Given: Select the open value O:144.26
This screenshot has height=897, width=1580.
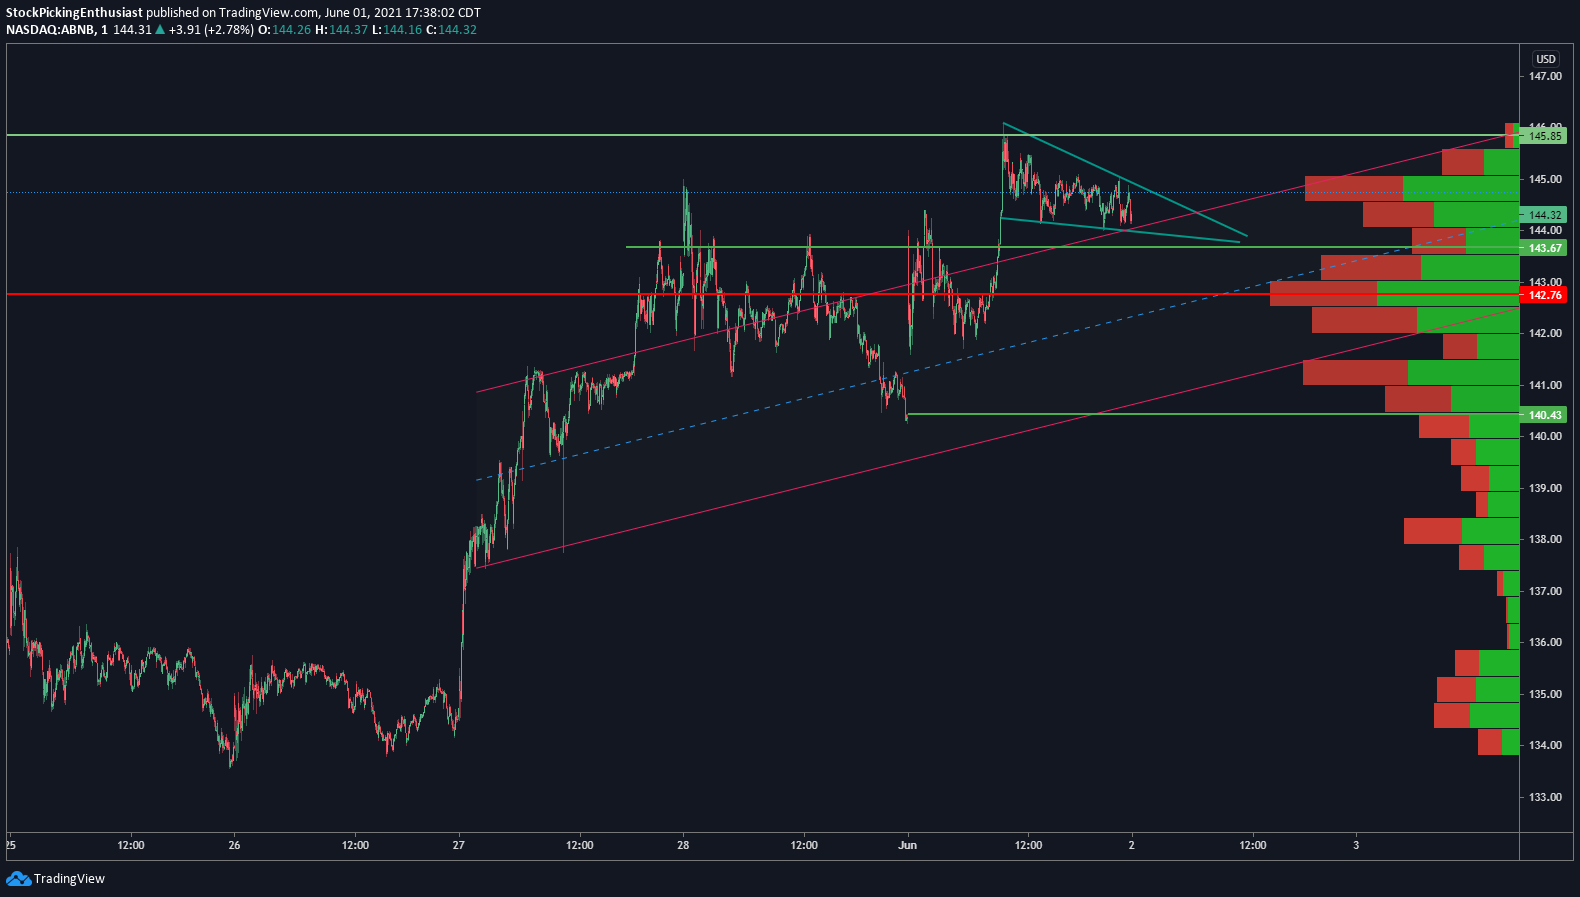Looking at the screenshot, I should 285,30.
